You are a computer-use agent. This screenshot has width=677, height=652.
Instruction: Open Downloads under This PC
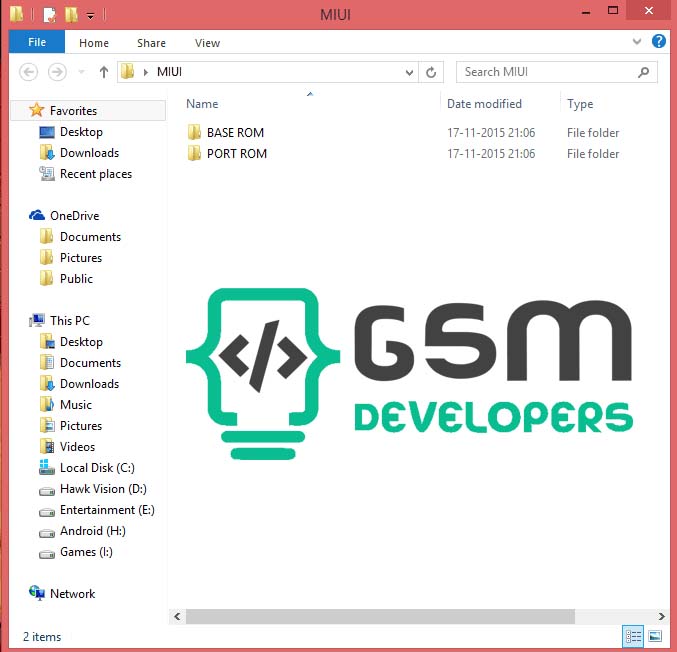click(89, 384)
